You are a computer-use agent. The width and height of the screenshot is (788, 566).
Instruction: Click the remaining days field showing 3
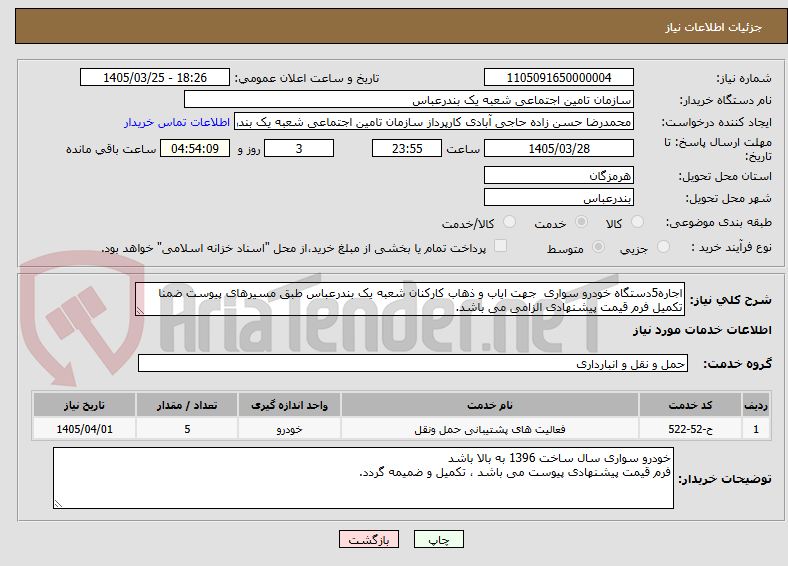pyautogui.click(x=299, y=148)
